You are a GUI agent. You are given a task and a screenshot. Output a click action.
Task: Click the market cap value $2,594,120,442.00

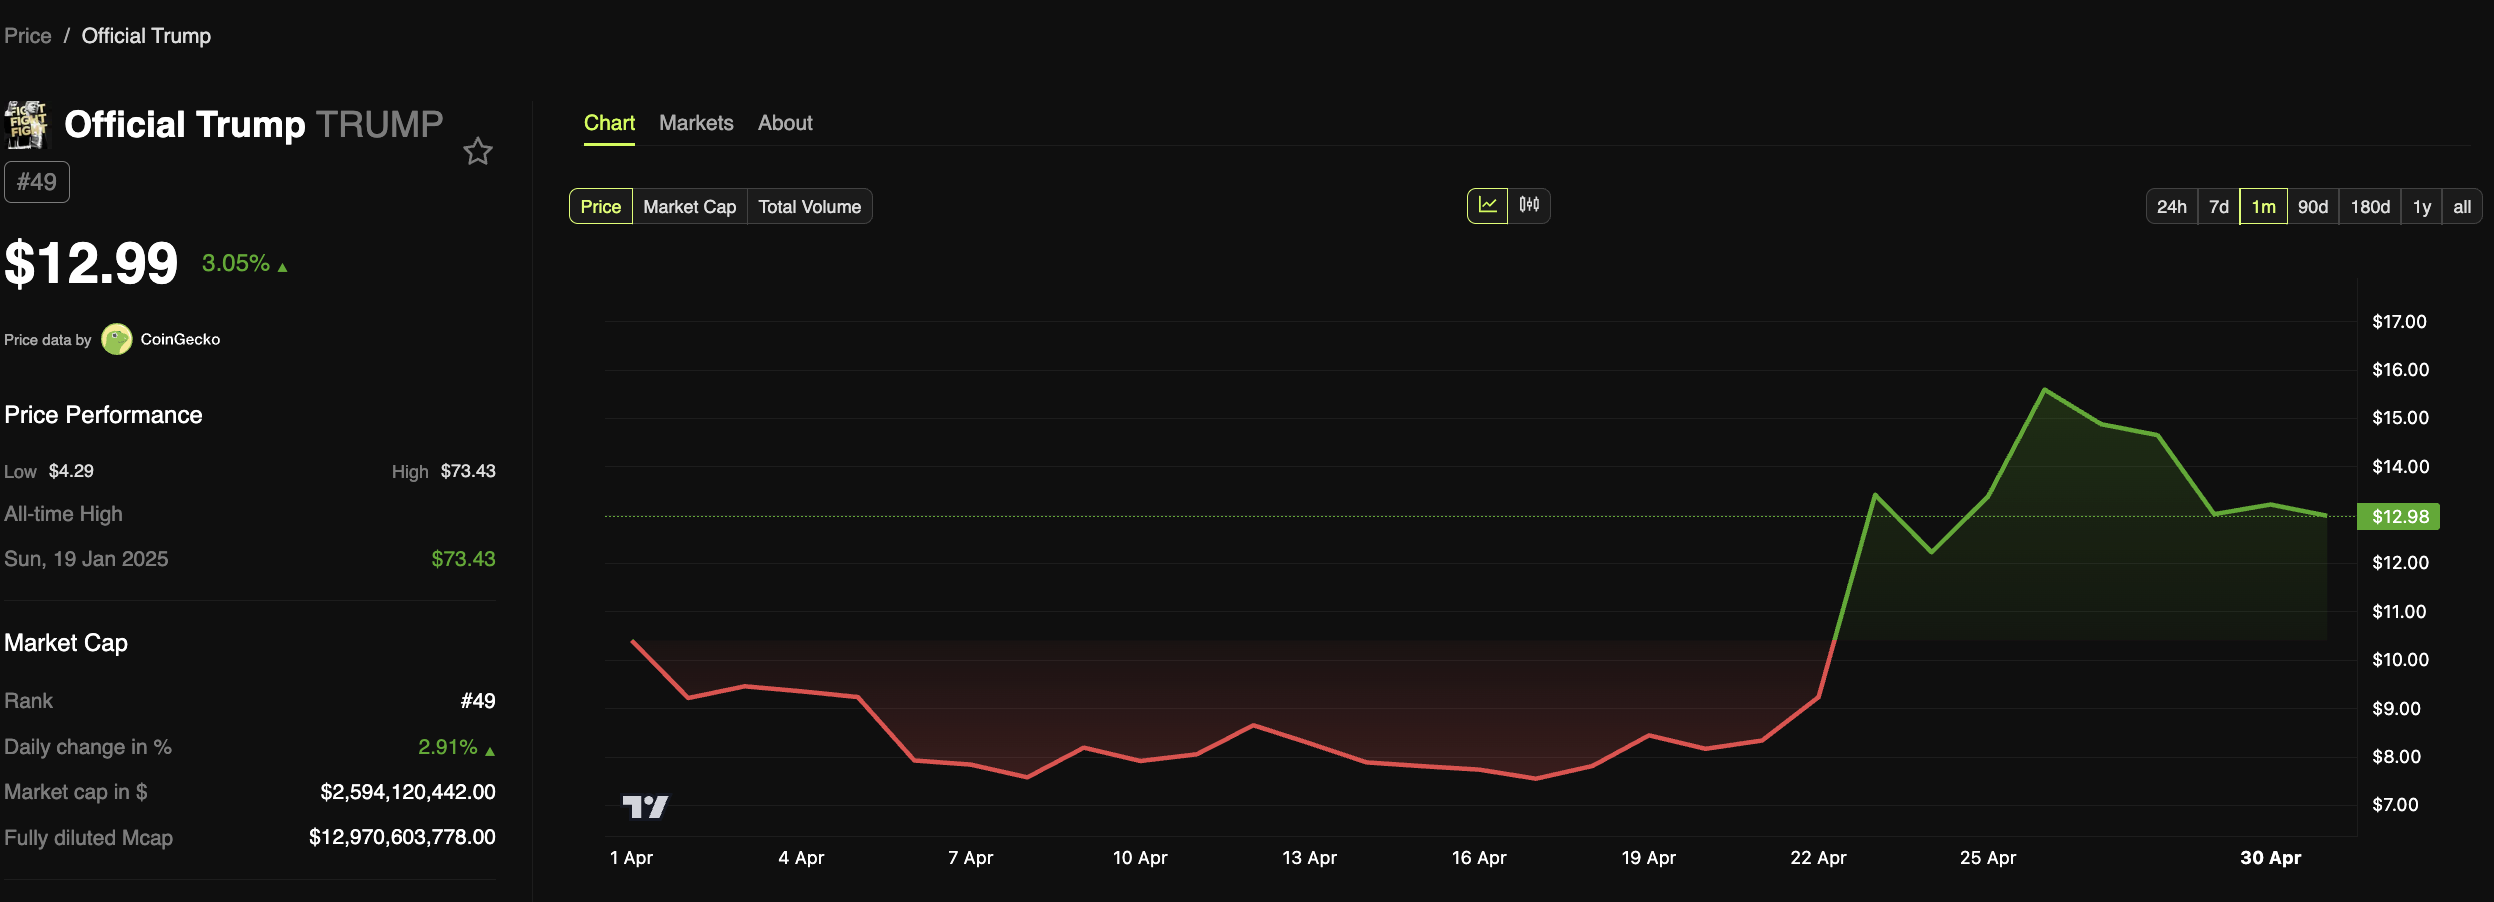(x=408, y=792)
